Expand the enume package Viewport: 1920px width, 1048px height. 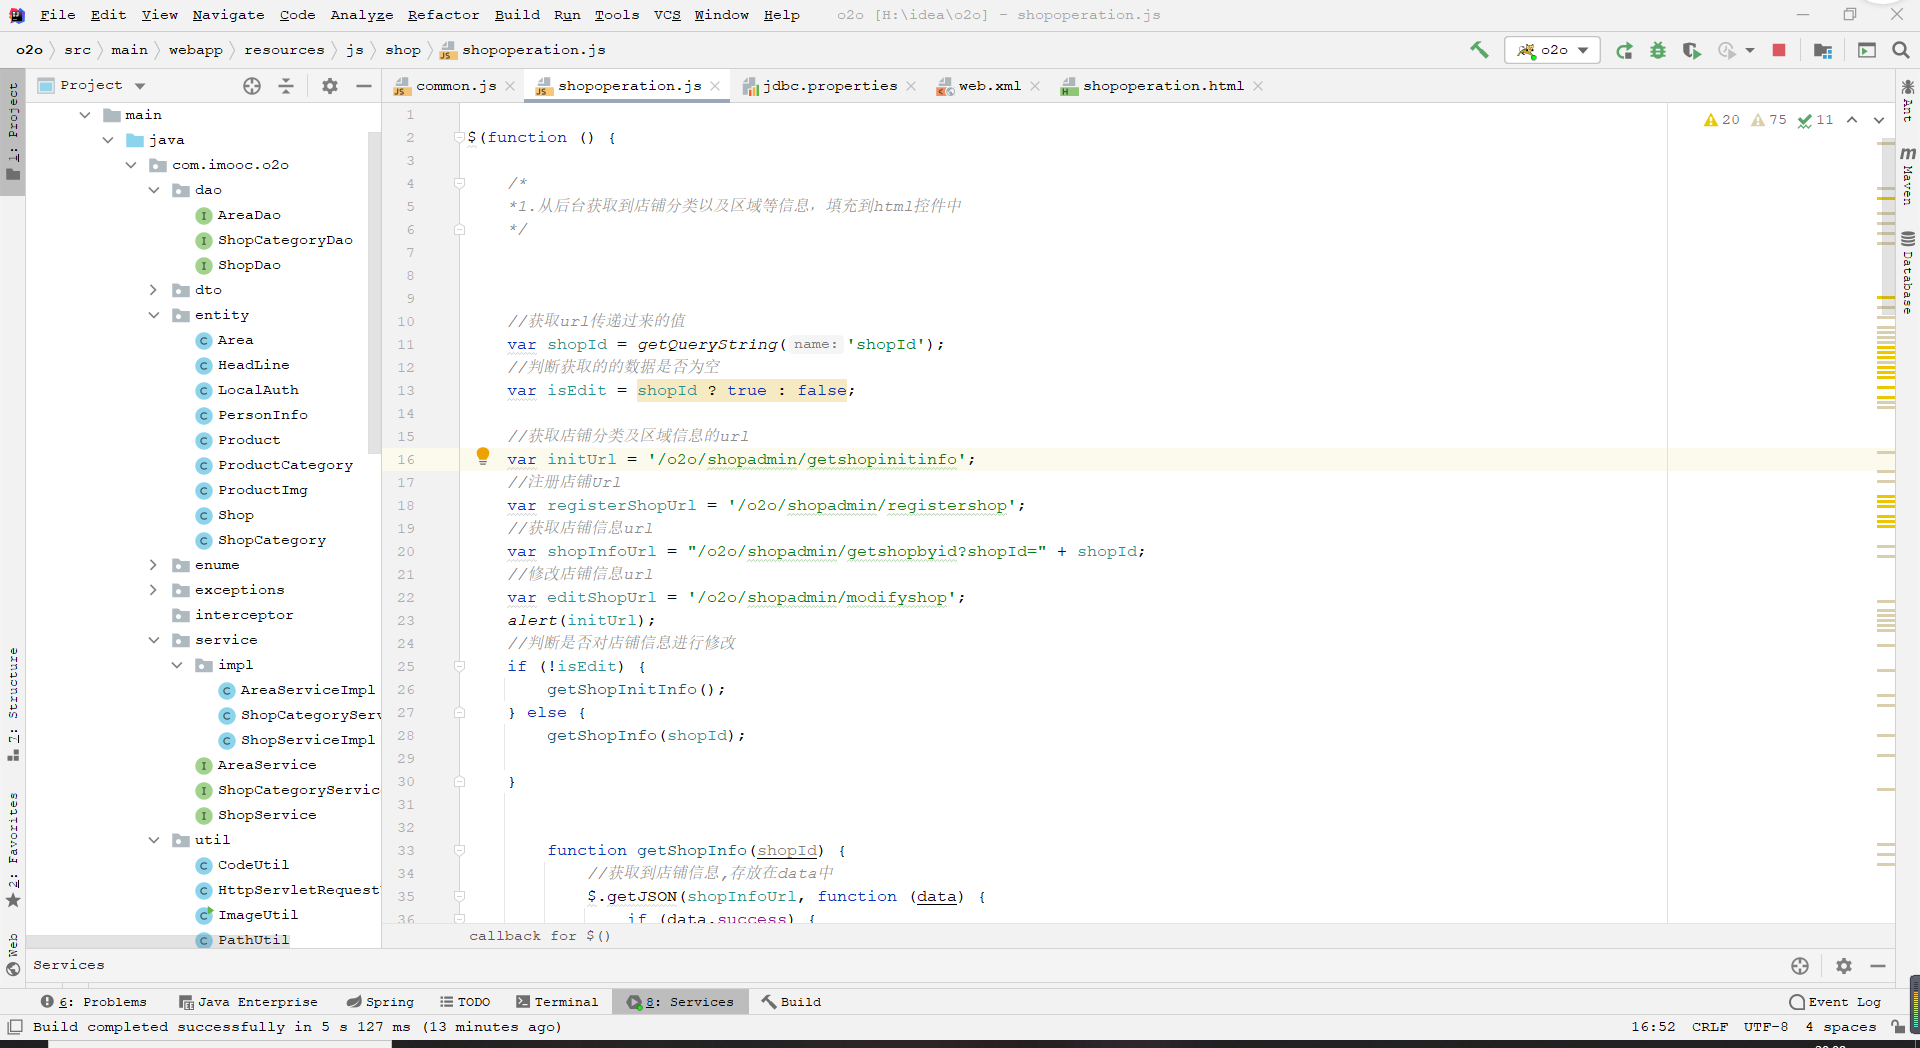(x=154, y=565)
